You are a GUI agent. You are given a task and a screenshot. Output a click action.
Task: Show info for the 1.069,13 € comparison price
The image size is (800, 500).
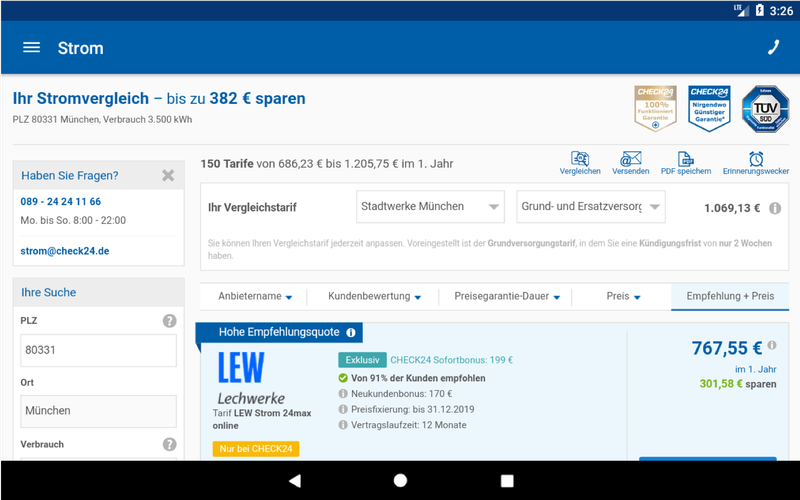pyautogui.click(x=775, y=208)
